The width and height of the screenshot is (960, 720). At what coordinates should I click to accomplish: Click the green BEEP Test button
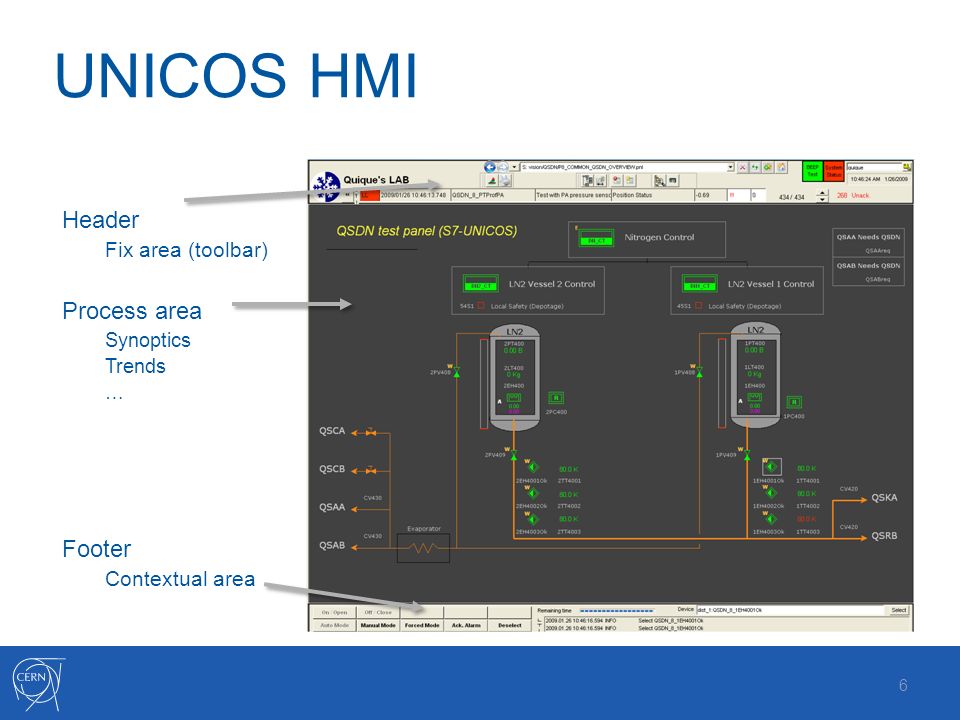(812, 171)
